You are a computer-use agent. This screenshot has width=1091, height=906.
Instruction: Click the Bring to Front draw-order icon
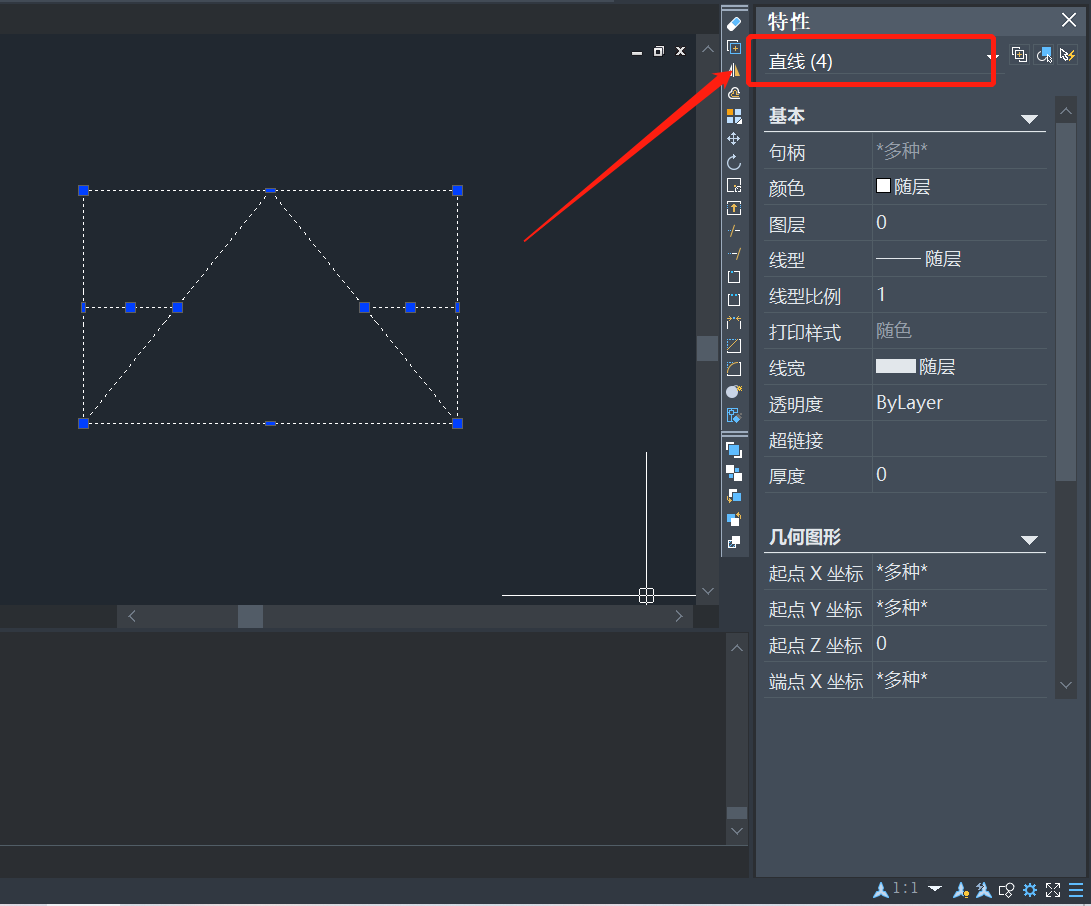[x=734, y=450]
